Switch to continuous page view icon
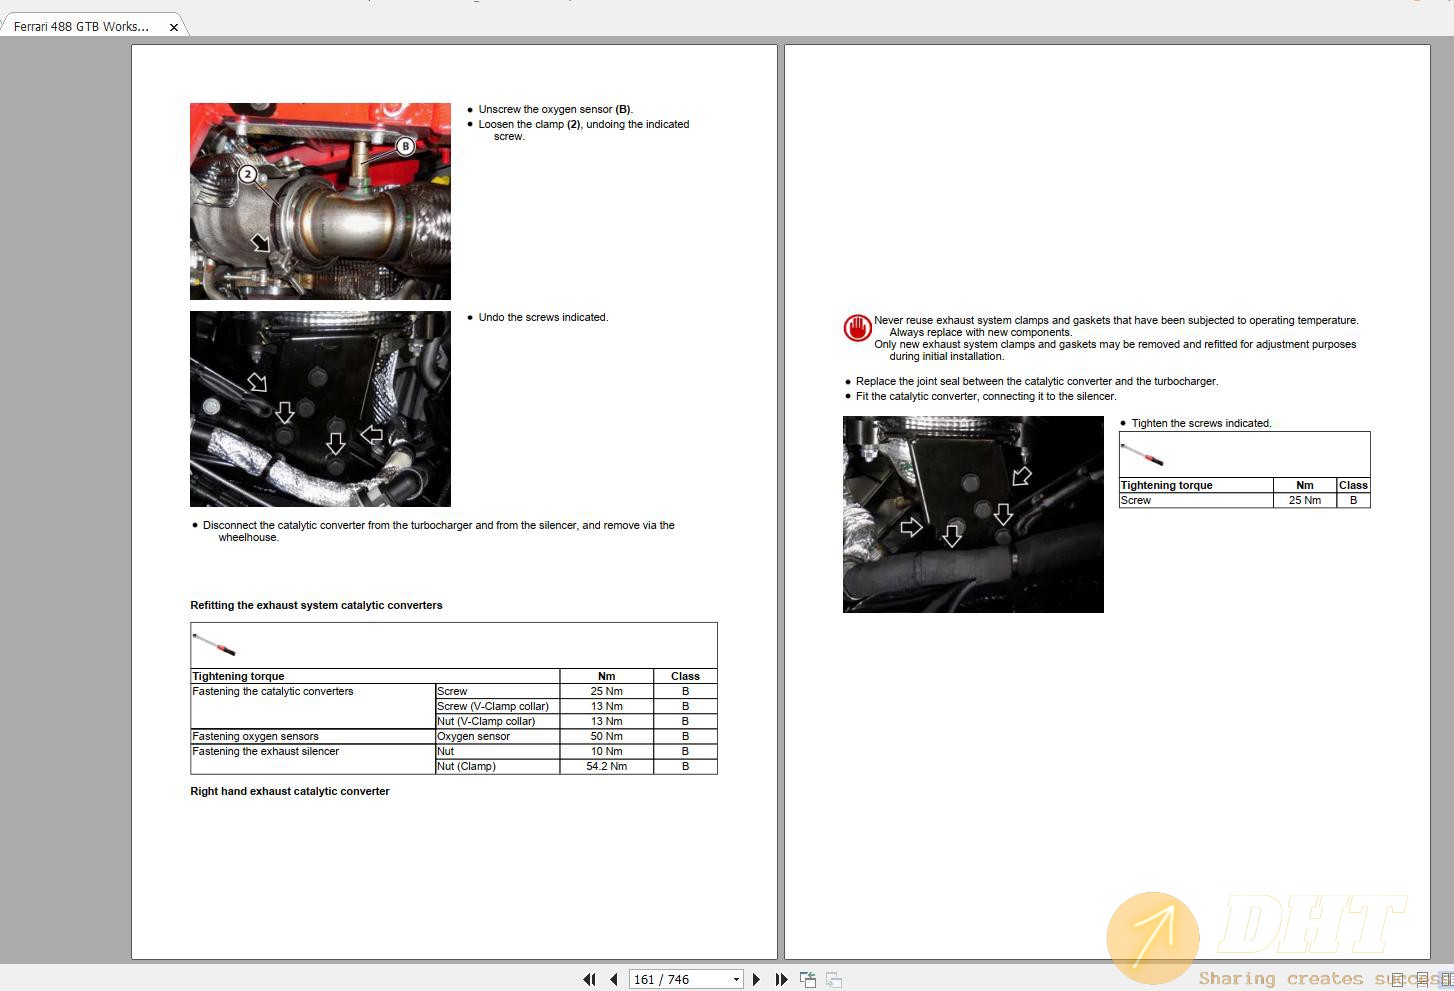The image size is (1454, 991). coord(1422,980)
